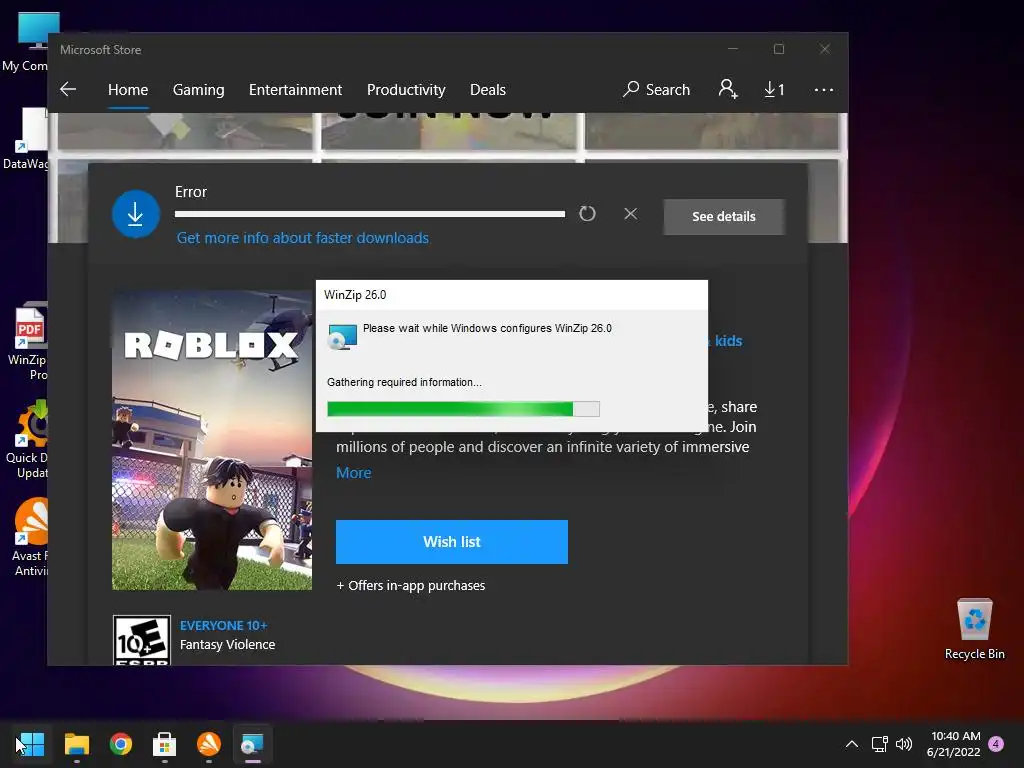Open the Home tab in Microsoft Store

point(128,89)
